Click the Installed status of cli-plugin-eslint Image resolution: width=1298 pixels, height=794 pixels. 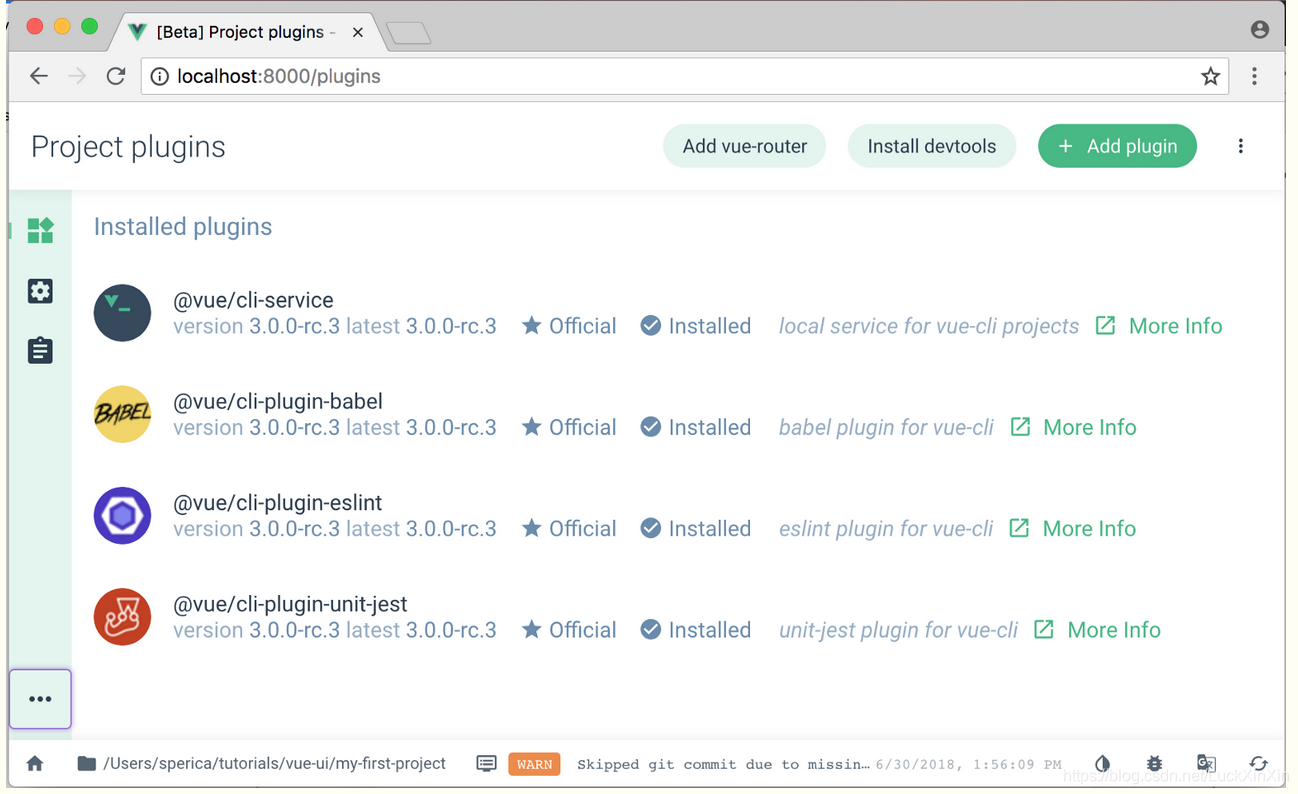(696, 528)
